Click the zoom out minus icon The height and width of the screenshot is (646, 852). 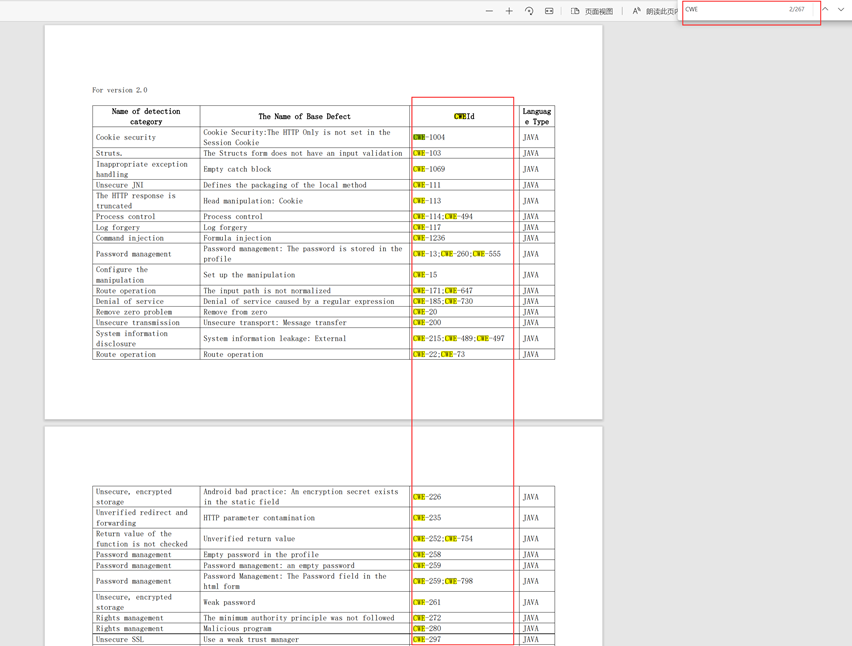click(489, 11)
